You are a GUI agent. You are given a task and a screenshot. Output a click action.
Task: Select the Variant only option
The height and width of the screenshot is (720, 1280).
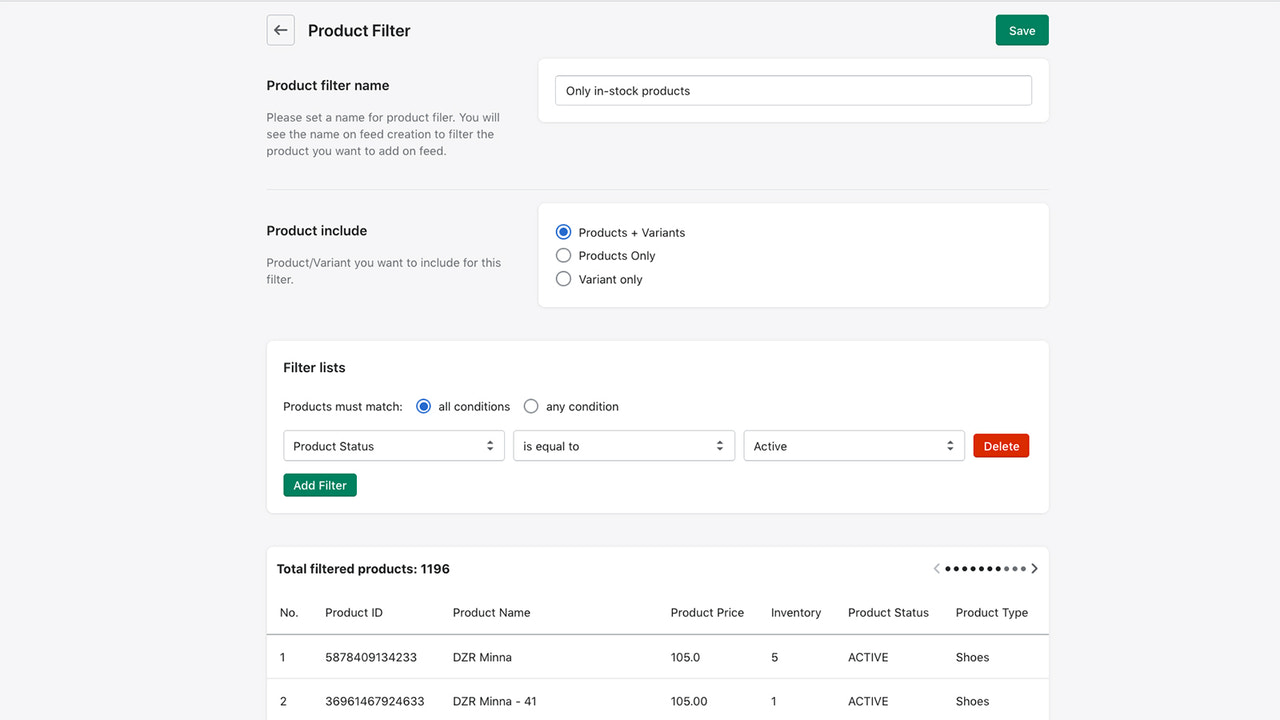point(563,278)
